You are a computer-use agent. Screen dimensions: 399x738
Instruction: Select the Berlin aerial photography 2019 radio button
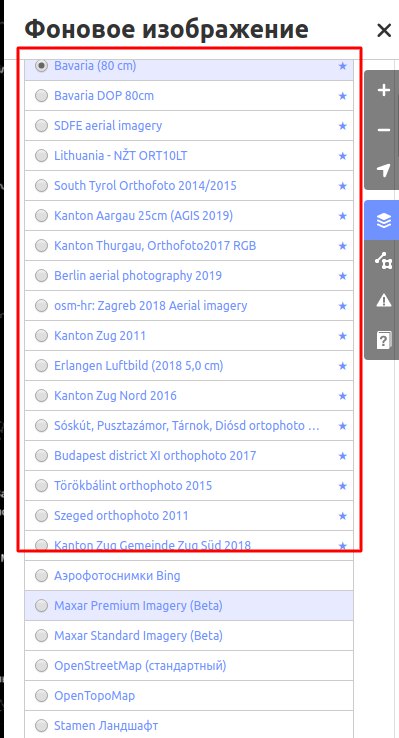tap(41, 276)
